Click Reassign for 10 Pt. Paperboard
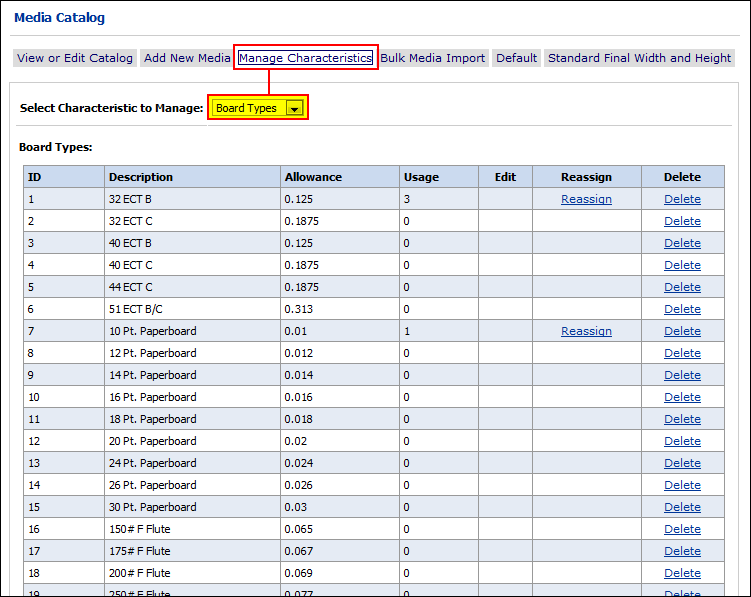The image size is (751, 597). pyautogui.click(x=586, y=331)
